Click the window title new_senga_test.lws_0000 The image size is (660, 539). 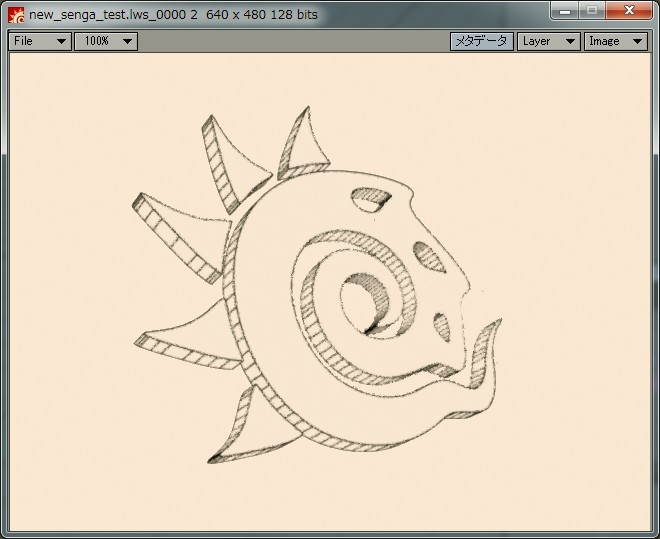coord(107,15)
